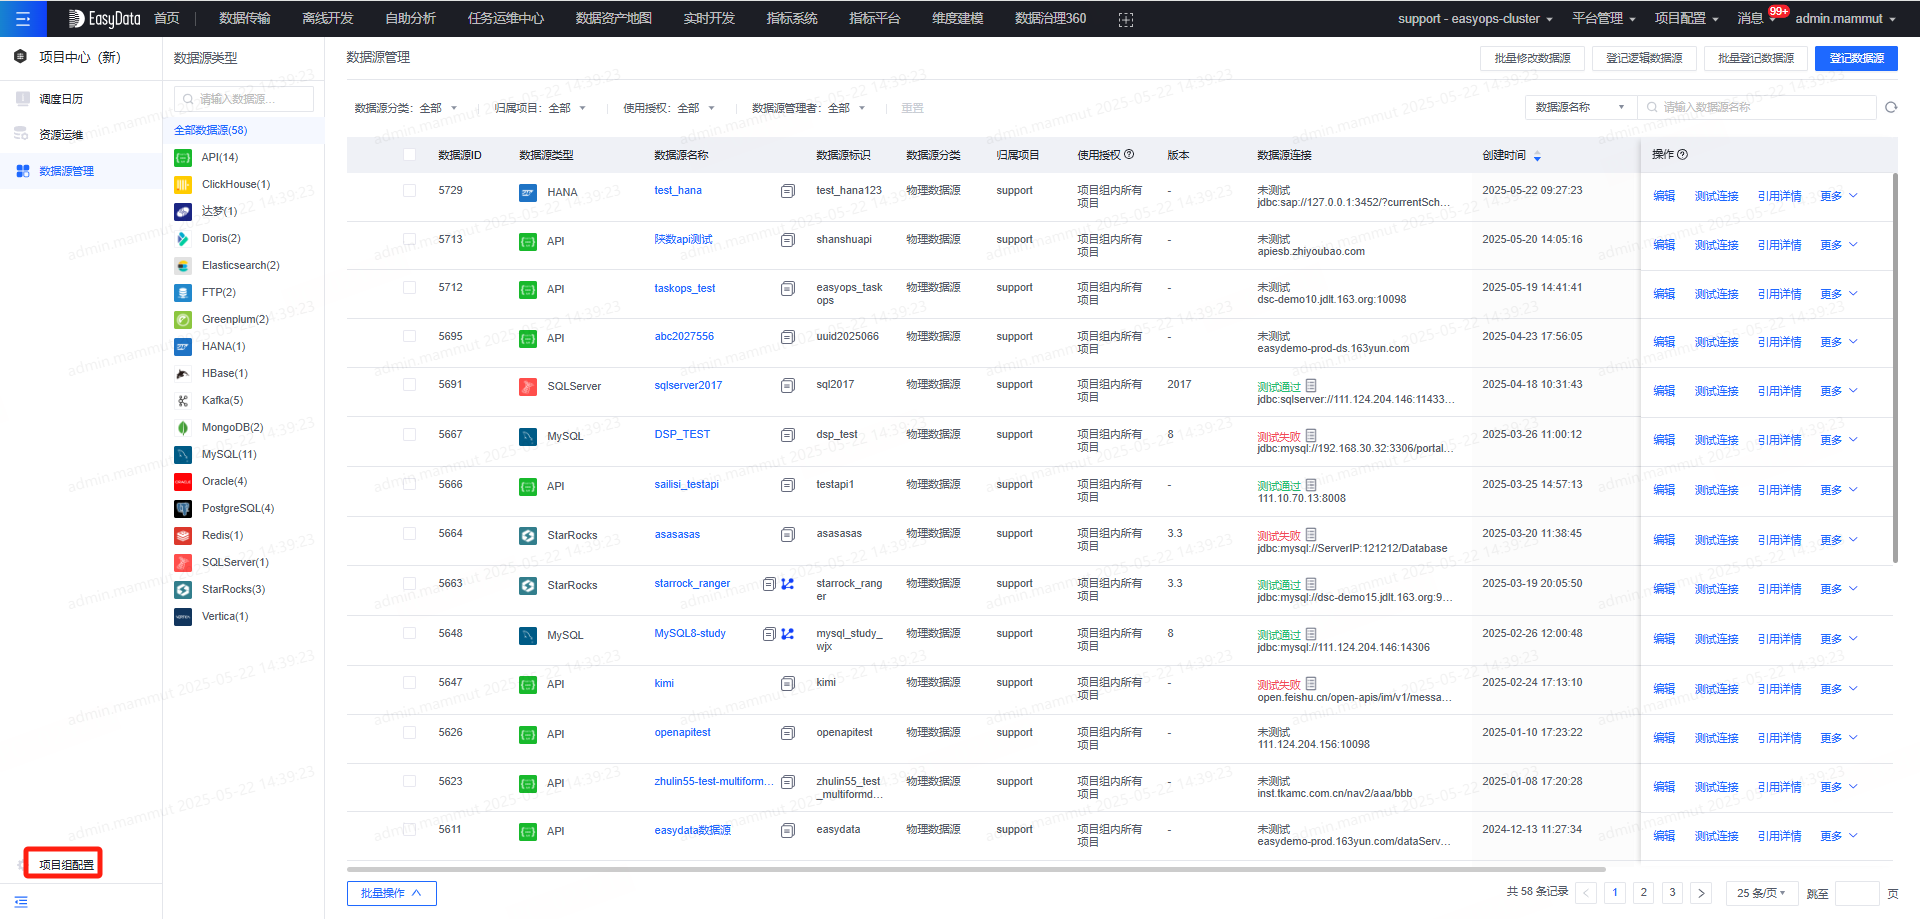
Task: Select the MySQL data source type filter
Action: [224, 454]
